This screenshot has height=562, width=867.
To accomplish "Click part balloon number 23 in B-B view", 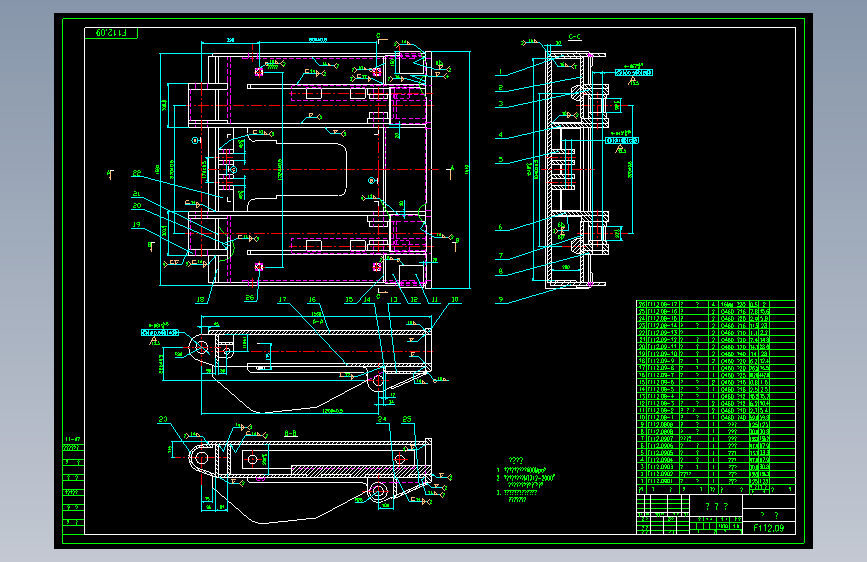I will pyautogui.click(x=163, y=419).
